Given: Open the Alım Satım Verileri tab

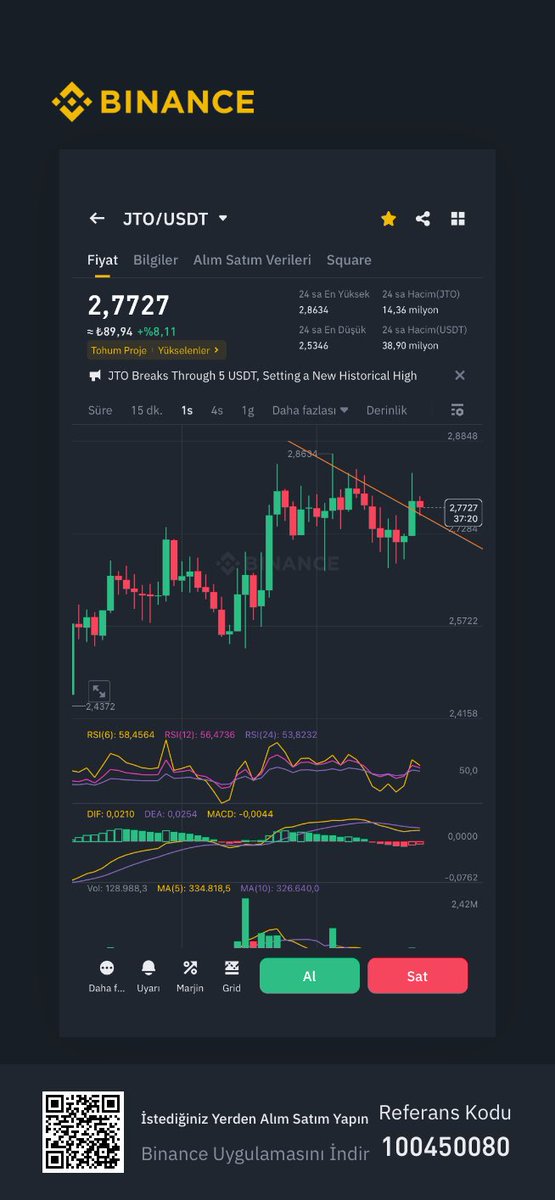Looking at the screenshot, I should tap(252, 260).
